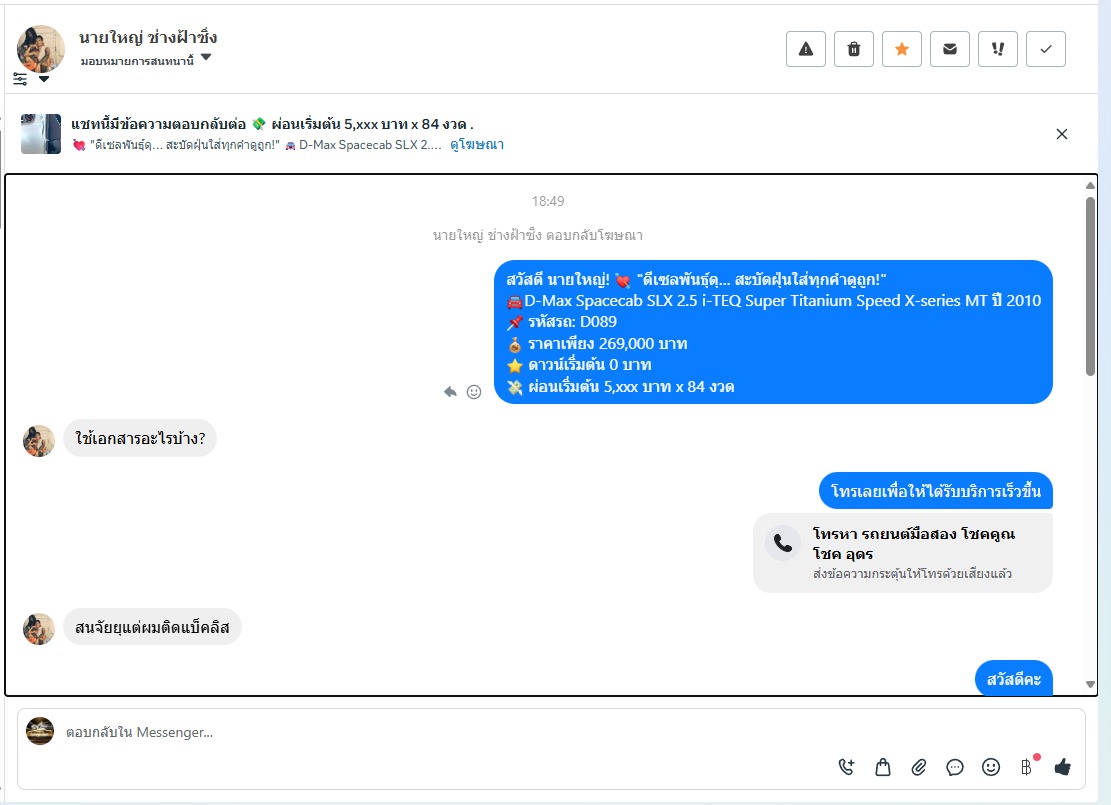
Task: Open ดูโฆษณา ad link
Action: tap(477, 145)
